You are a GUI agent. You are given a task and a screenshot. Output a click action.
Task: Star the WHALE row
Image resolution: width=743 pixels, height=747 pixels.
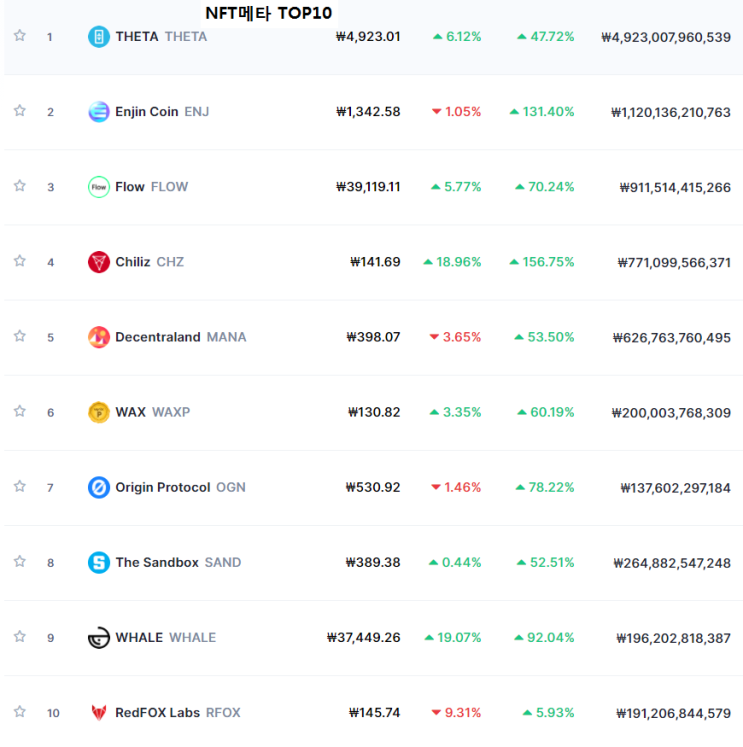(x=20, y=636)
